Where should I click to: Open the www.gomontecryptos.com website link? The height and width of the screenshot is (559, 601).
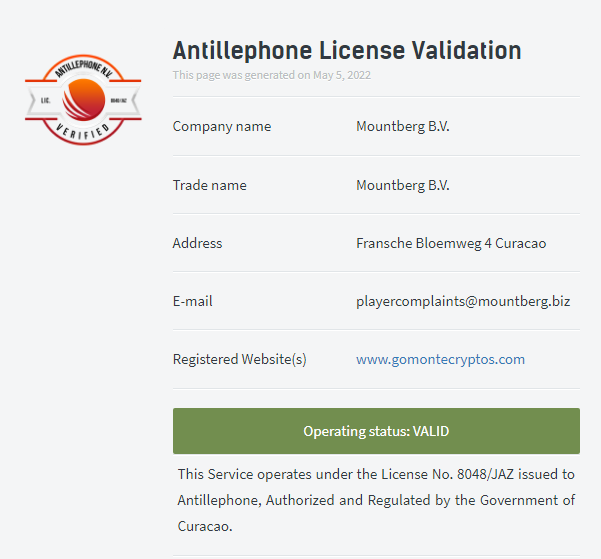(x=440, y=359)
